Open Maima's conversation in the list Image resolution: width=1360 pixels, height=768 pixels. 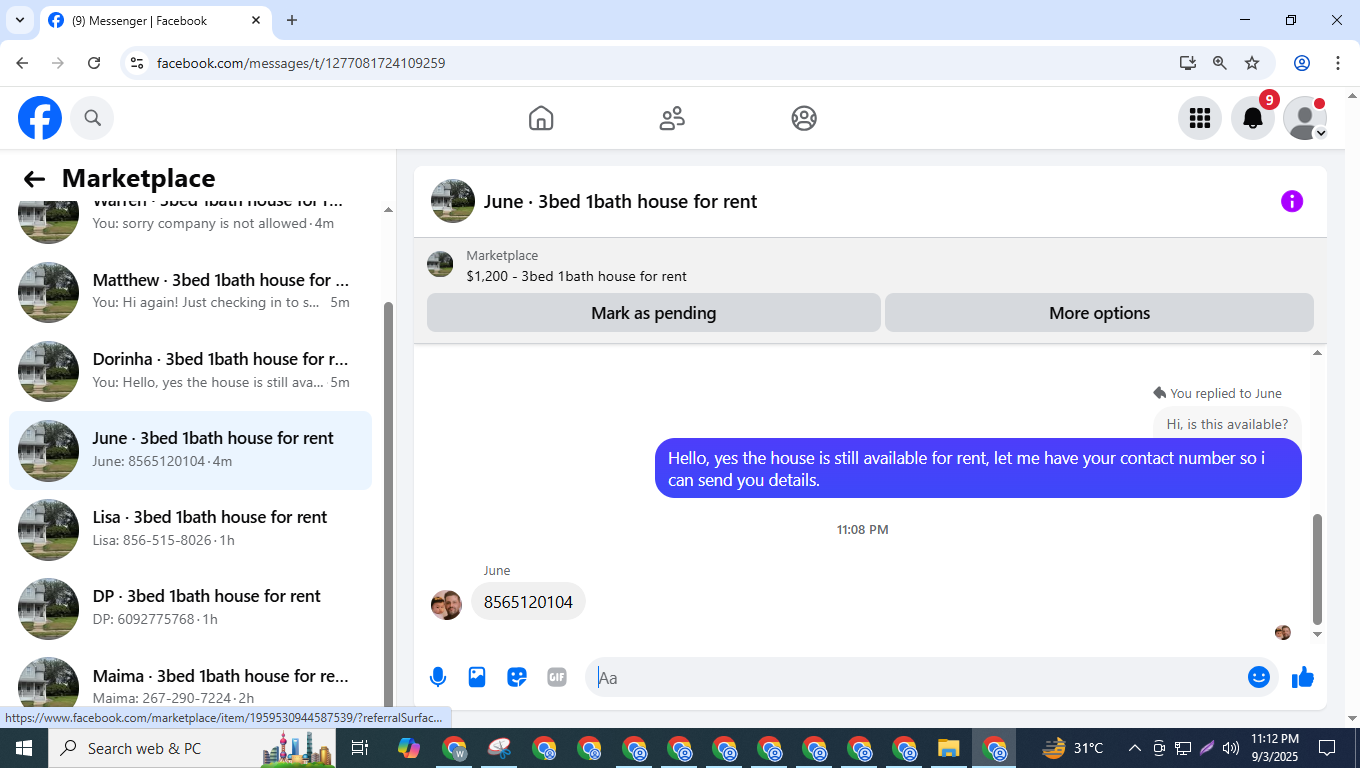190,682
